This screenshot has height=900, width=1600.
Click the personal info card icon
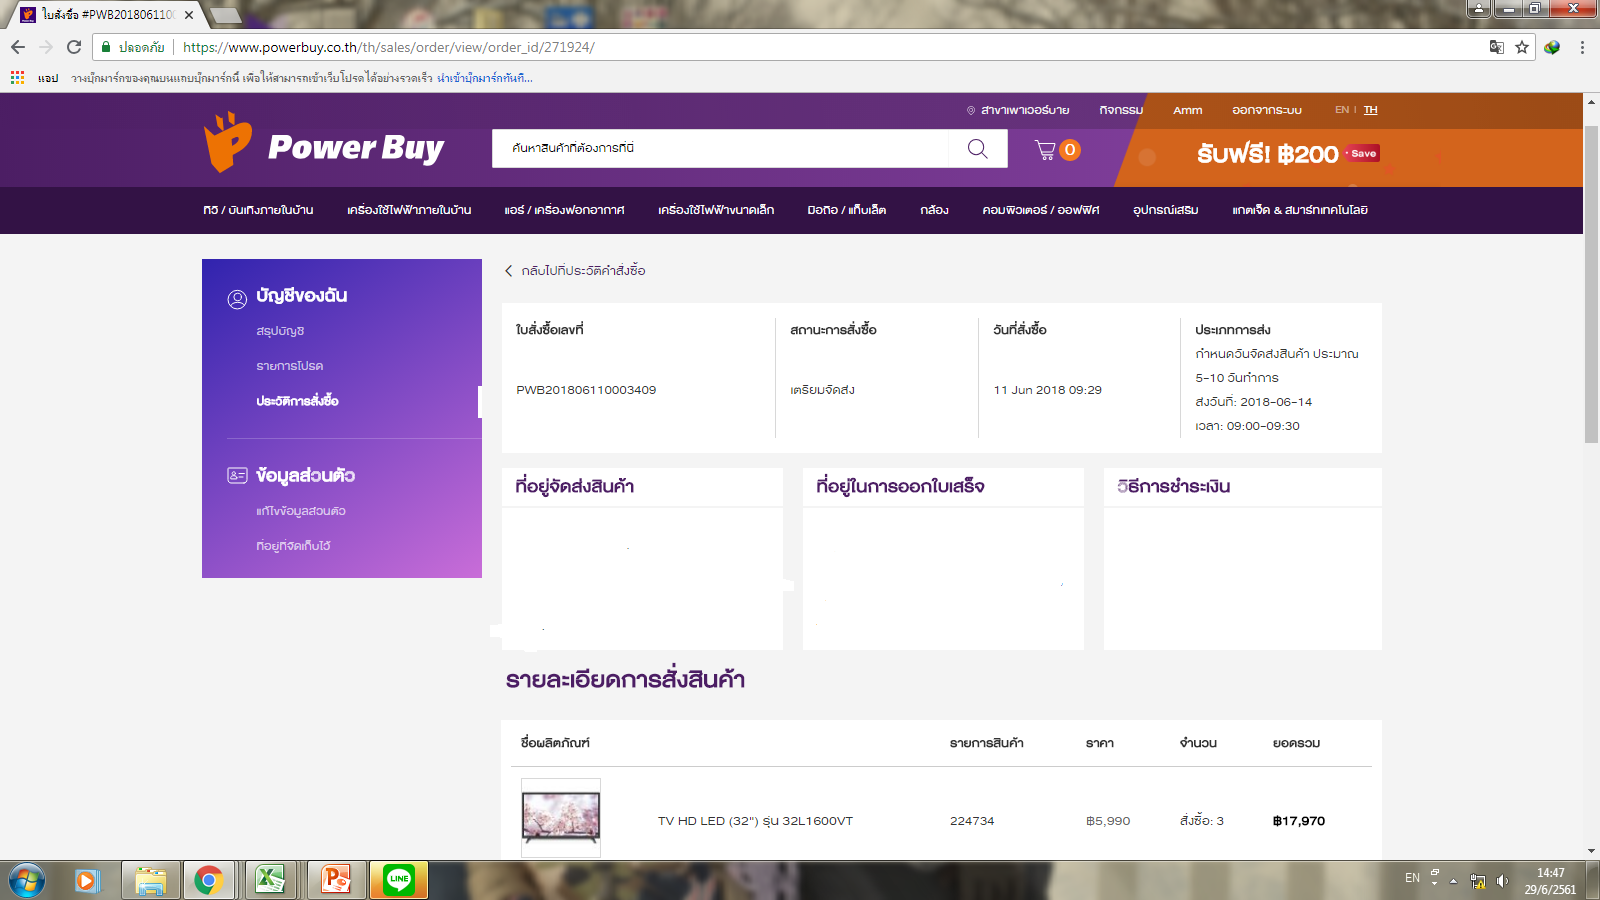click(x=237, y=476)
